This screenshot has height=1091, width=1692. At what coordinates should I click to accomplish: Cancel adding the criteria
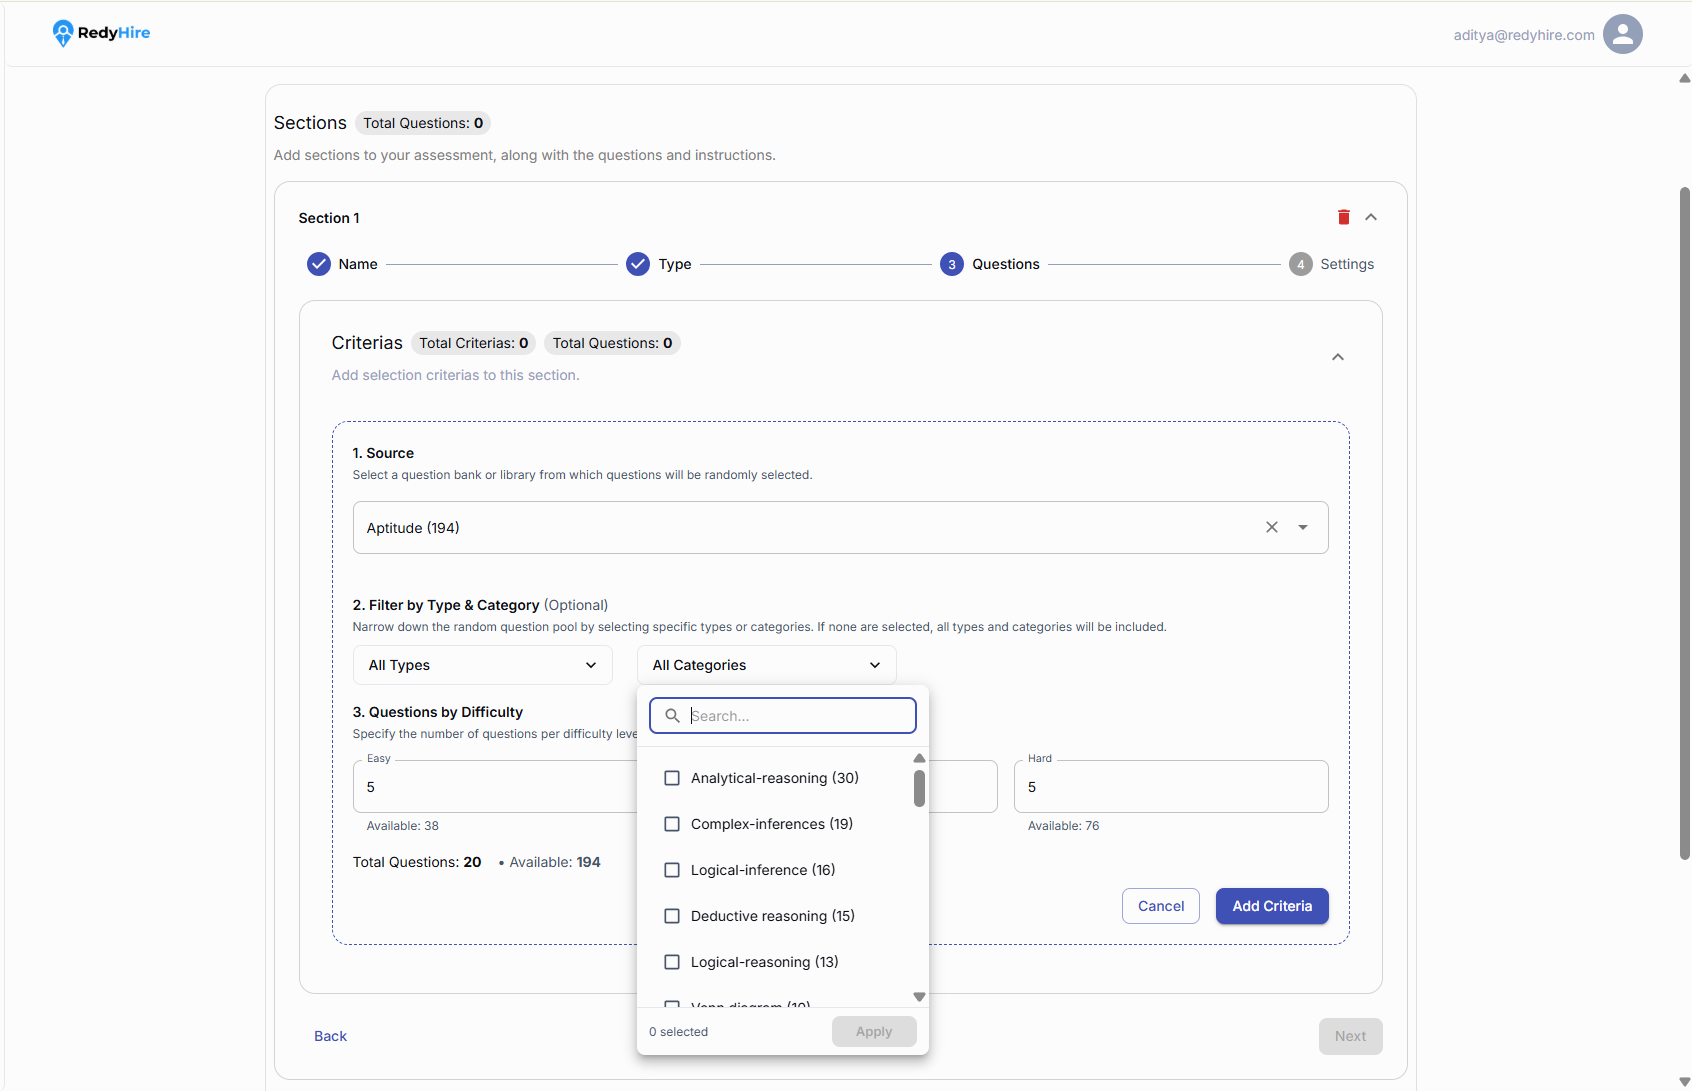(1161, 906)
